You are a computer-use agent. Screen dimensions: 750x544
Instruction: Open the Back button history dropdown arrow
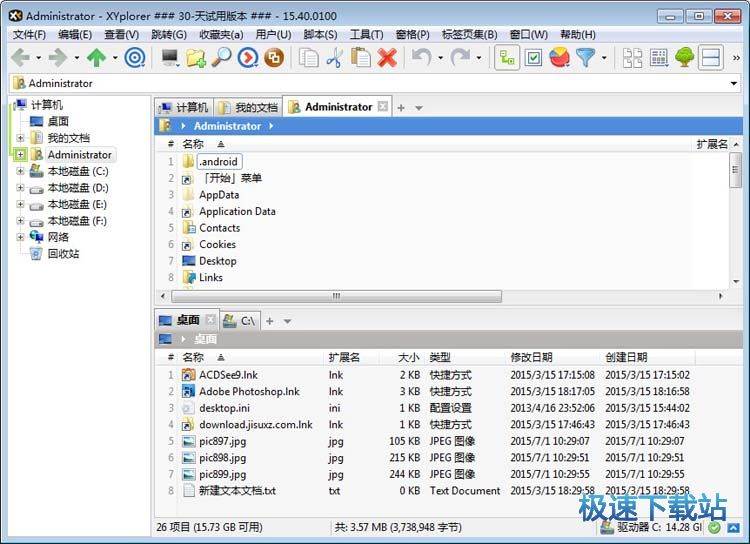pyautogui.click(x=37, y=58)
